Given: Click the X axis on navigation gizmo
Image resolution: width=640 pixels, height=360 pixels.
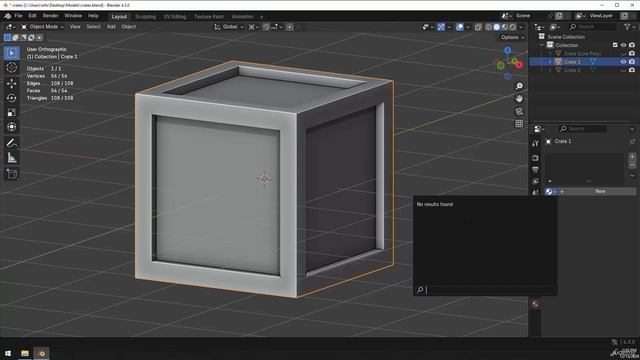Looking at the screenshot, I should (519, 65).
